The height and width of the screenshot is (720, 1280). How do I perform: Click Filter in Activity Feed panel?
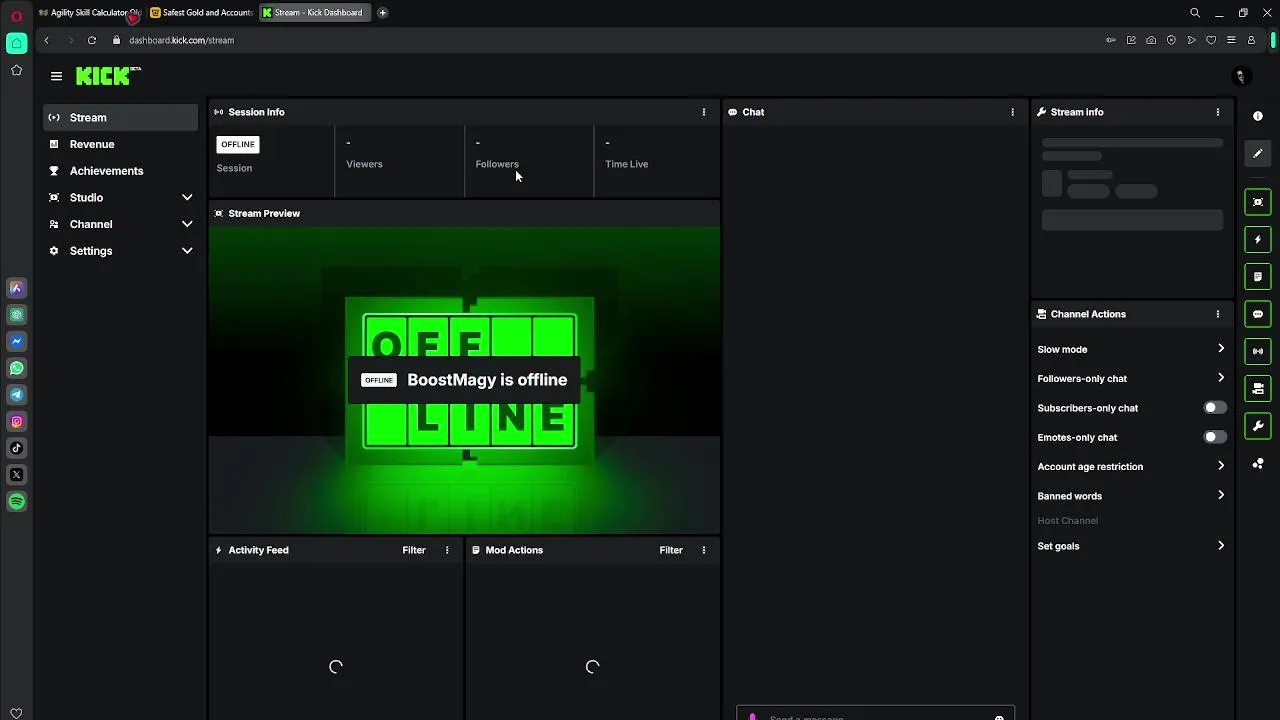[x=414, y=550]
